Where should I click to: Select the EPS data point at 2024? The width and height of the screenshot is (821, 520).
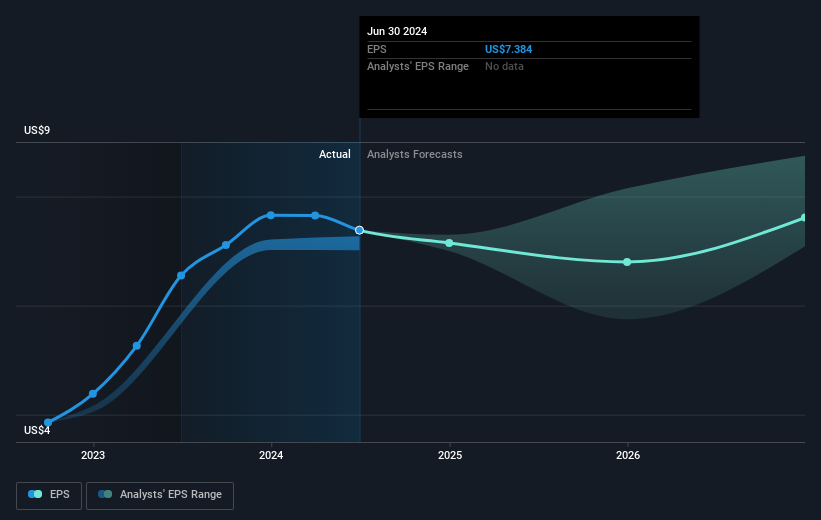click(x=271, y=215)
